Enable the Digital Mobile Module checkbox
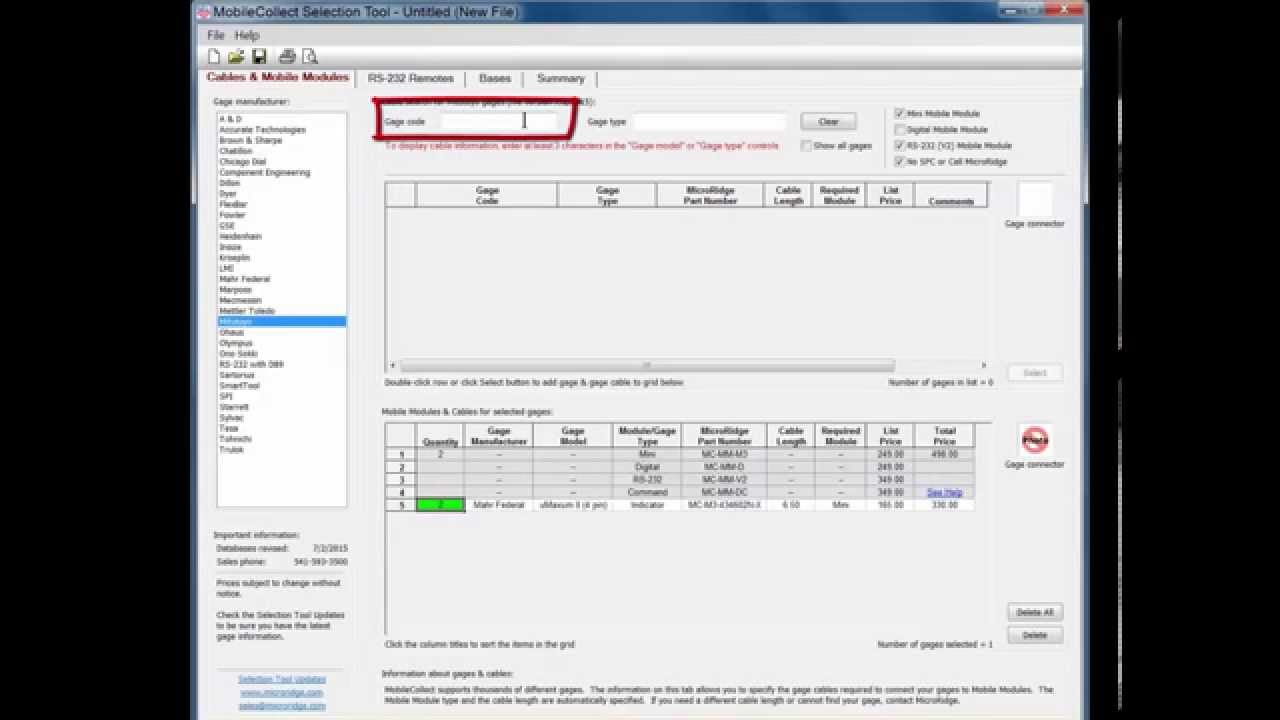This screenshot has height=720, width=1280. pos(900,130)
